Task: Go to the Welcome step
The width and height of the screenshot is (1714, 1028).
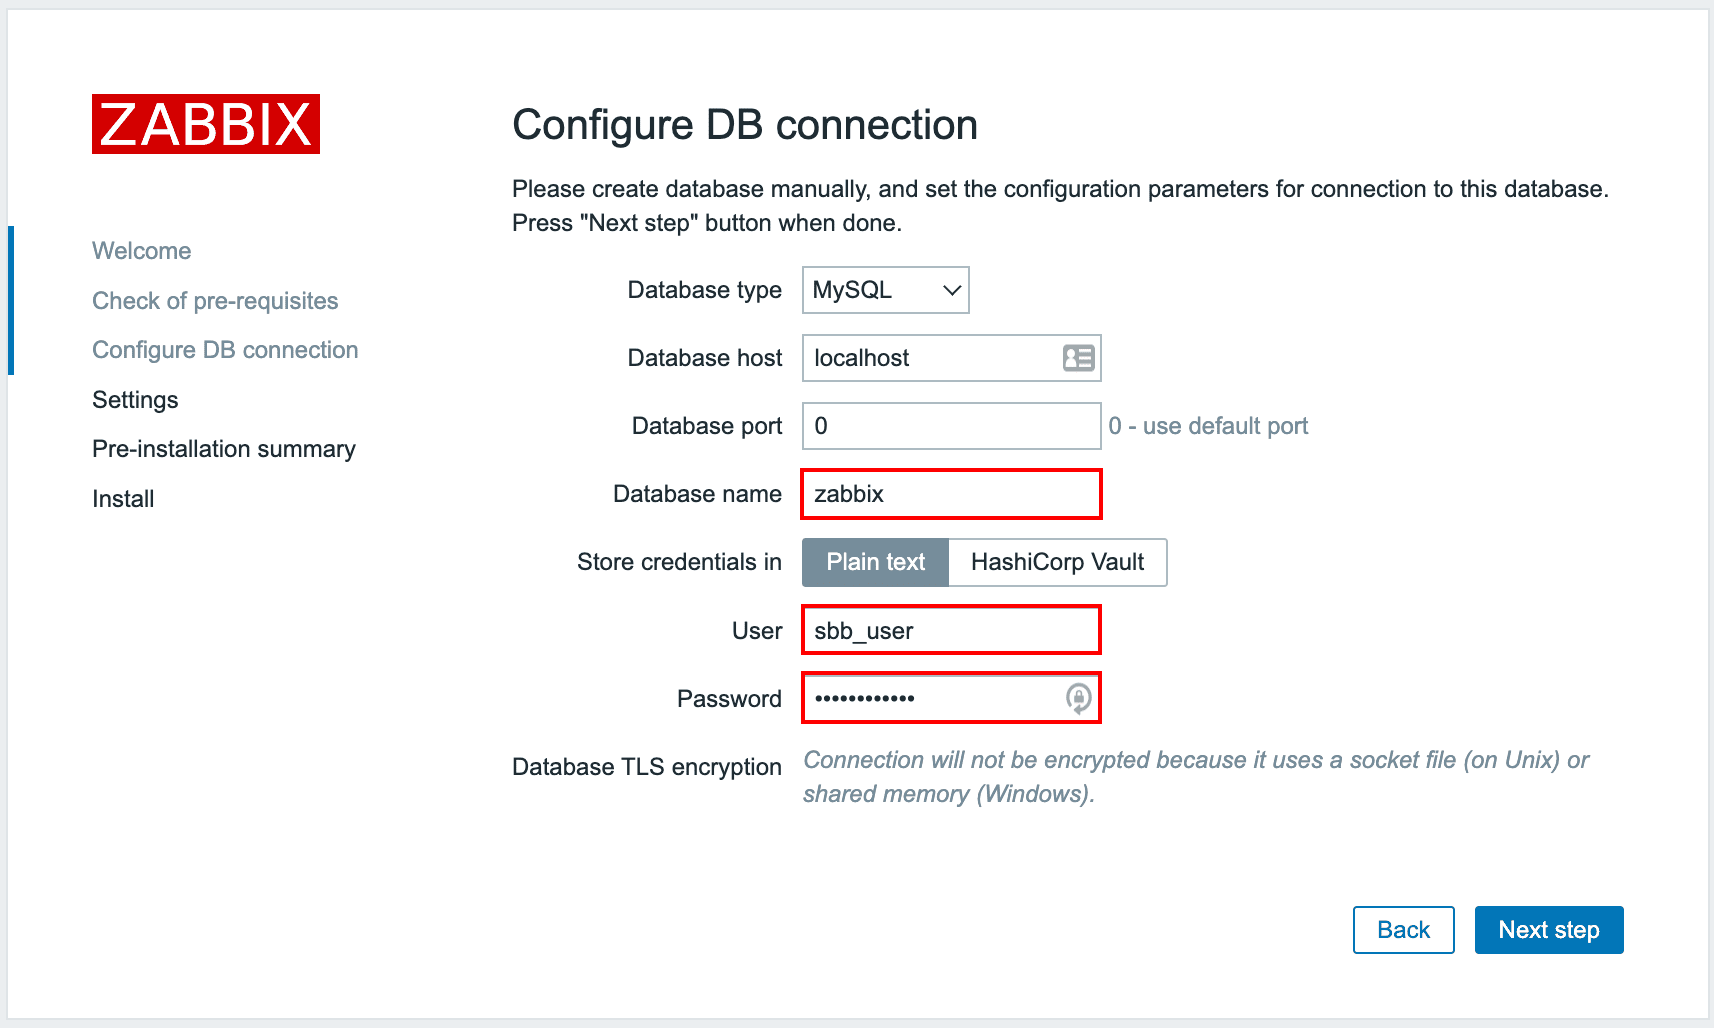Action: click(142, 251)
